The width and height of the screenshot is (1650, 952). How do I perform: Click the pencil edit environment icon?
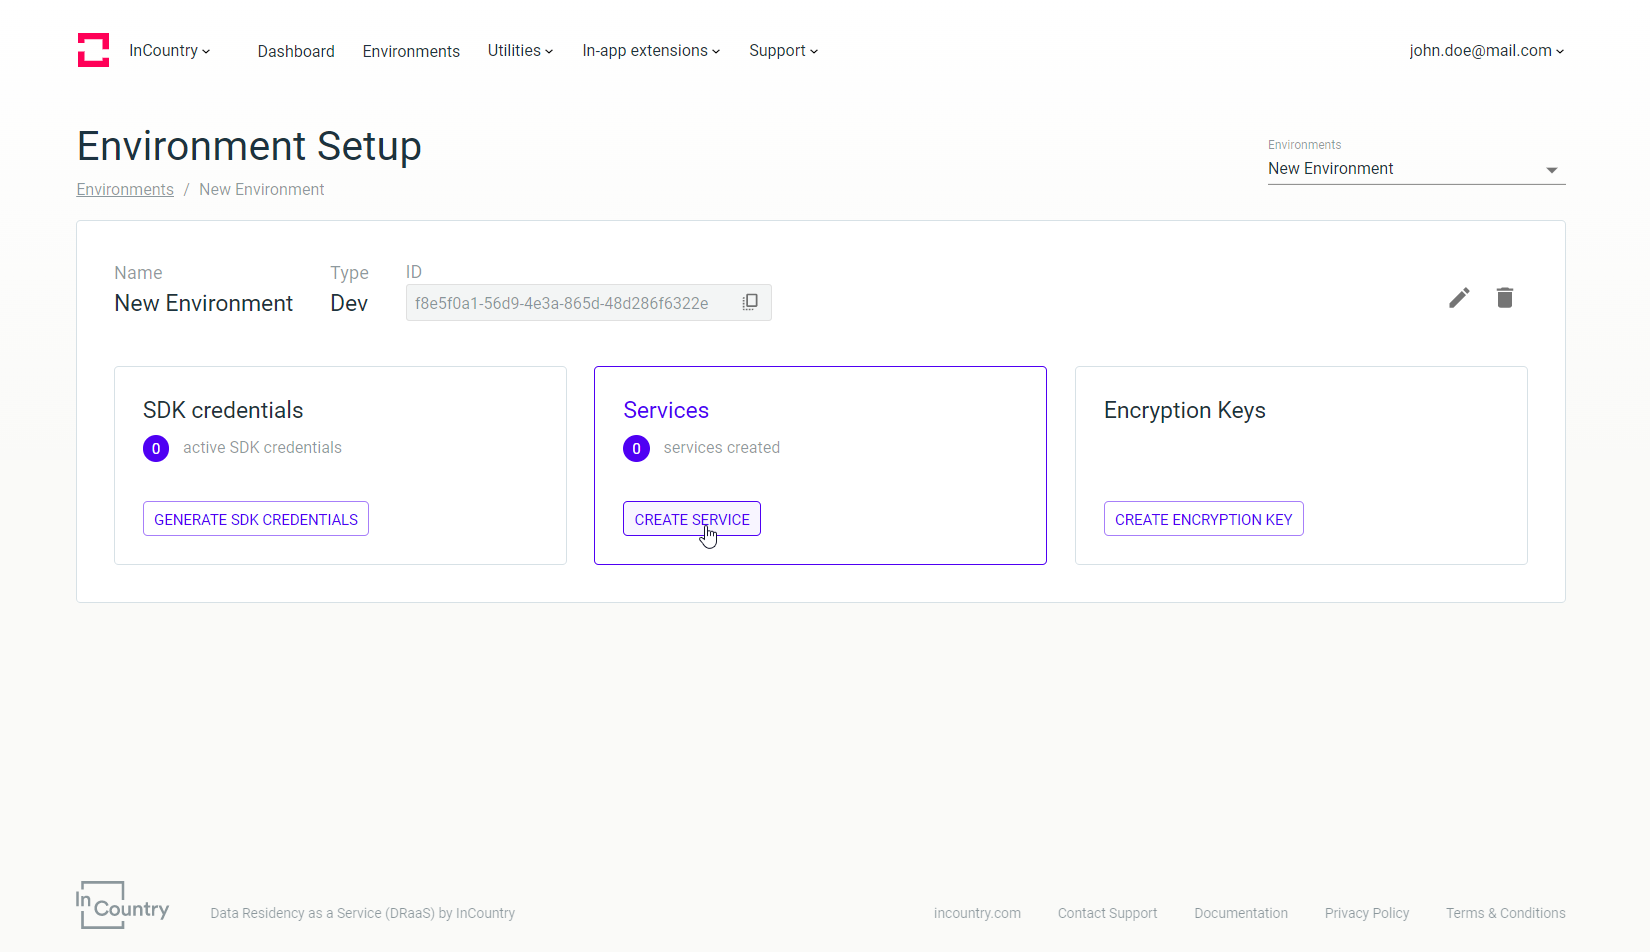1459,298
